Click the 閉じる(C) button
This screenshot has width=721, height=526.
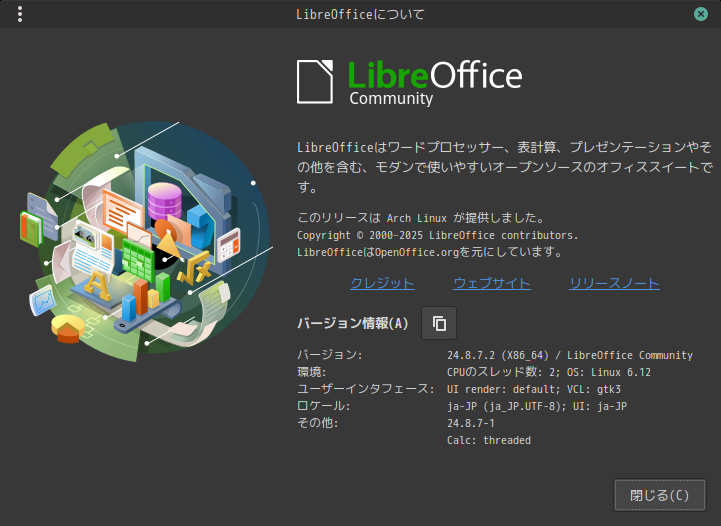[659, 495]
